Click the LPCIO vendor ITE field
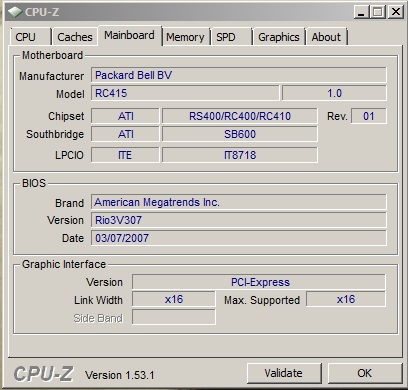This screenshot has height=390, width=408. pos(125,155)
